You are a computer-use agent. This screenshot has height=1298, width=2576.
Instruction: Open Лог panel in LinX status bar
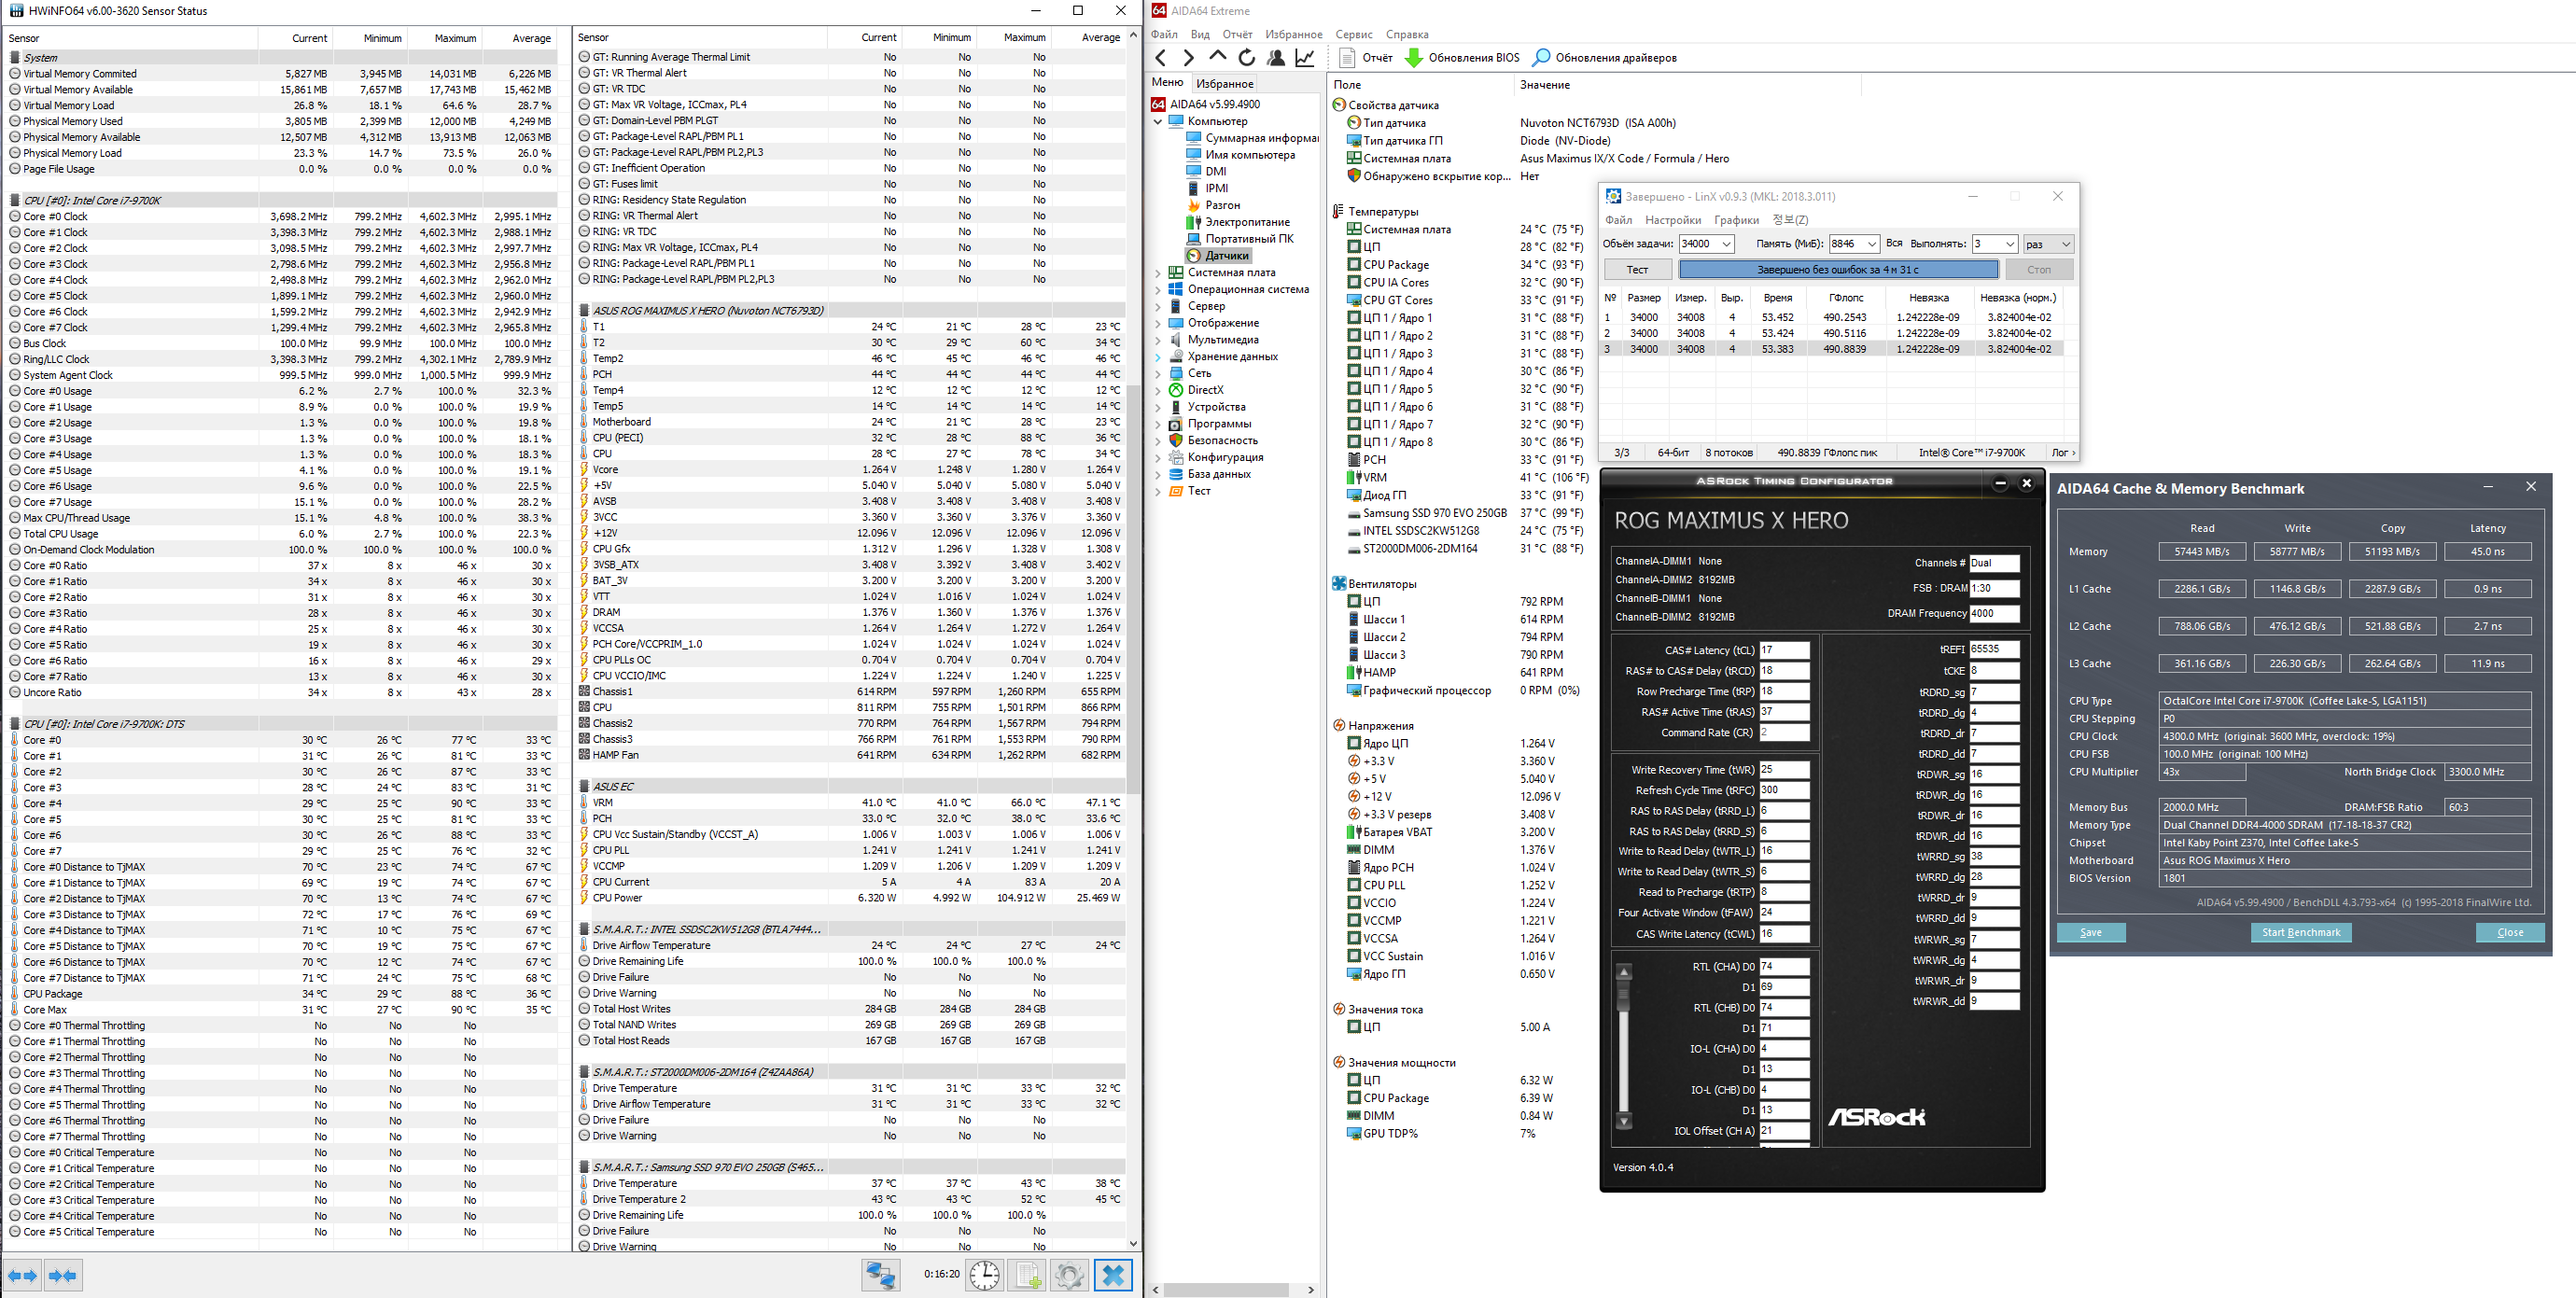click(x=2063, y=453)
